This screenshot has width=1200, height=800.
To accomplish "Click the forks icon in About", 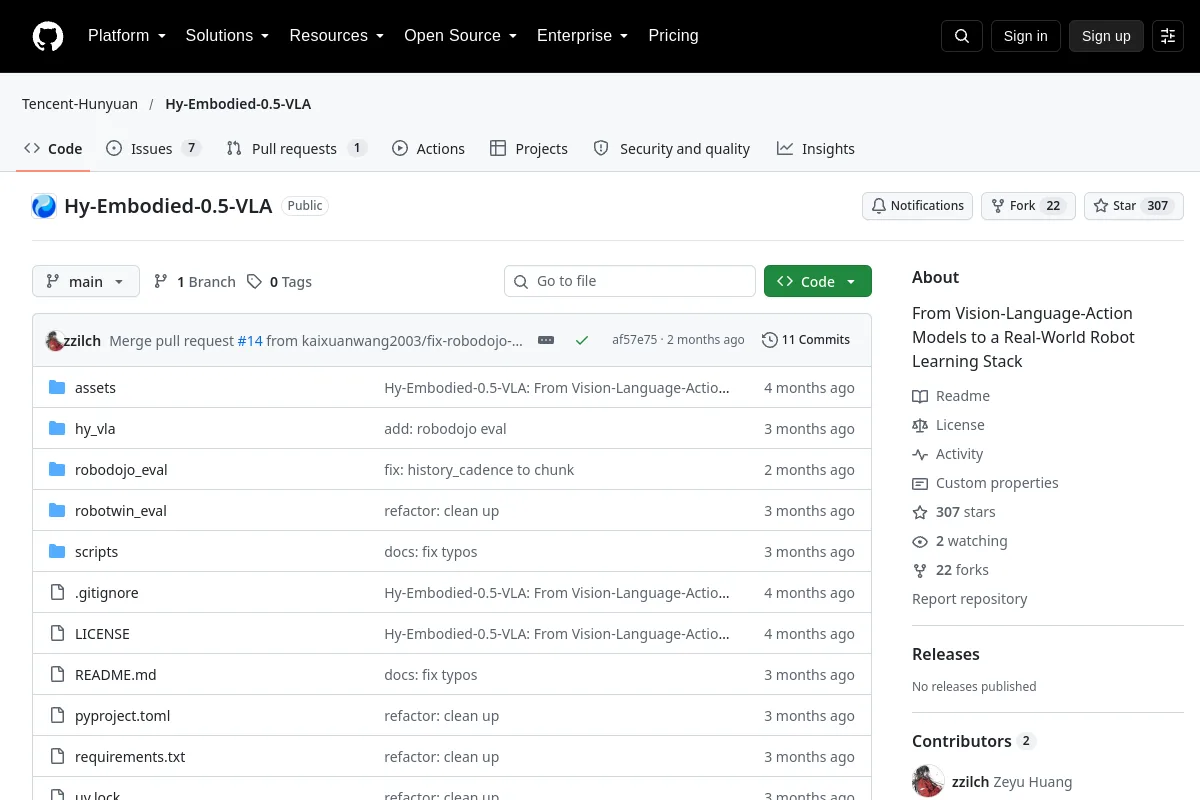I will [920, 570].
